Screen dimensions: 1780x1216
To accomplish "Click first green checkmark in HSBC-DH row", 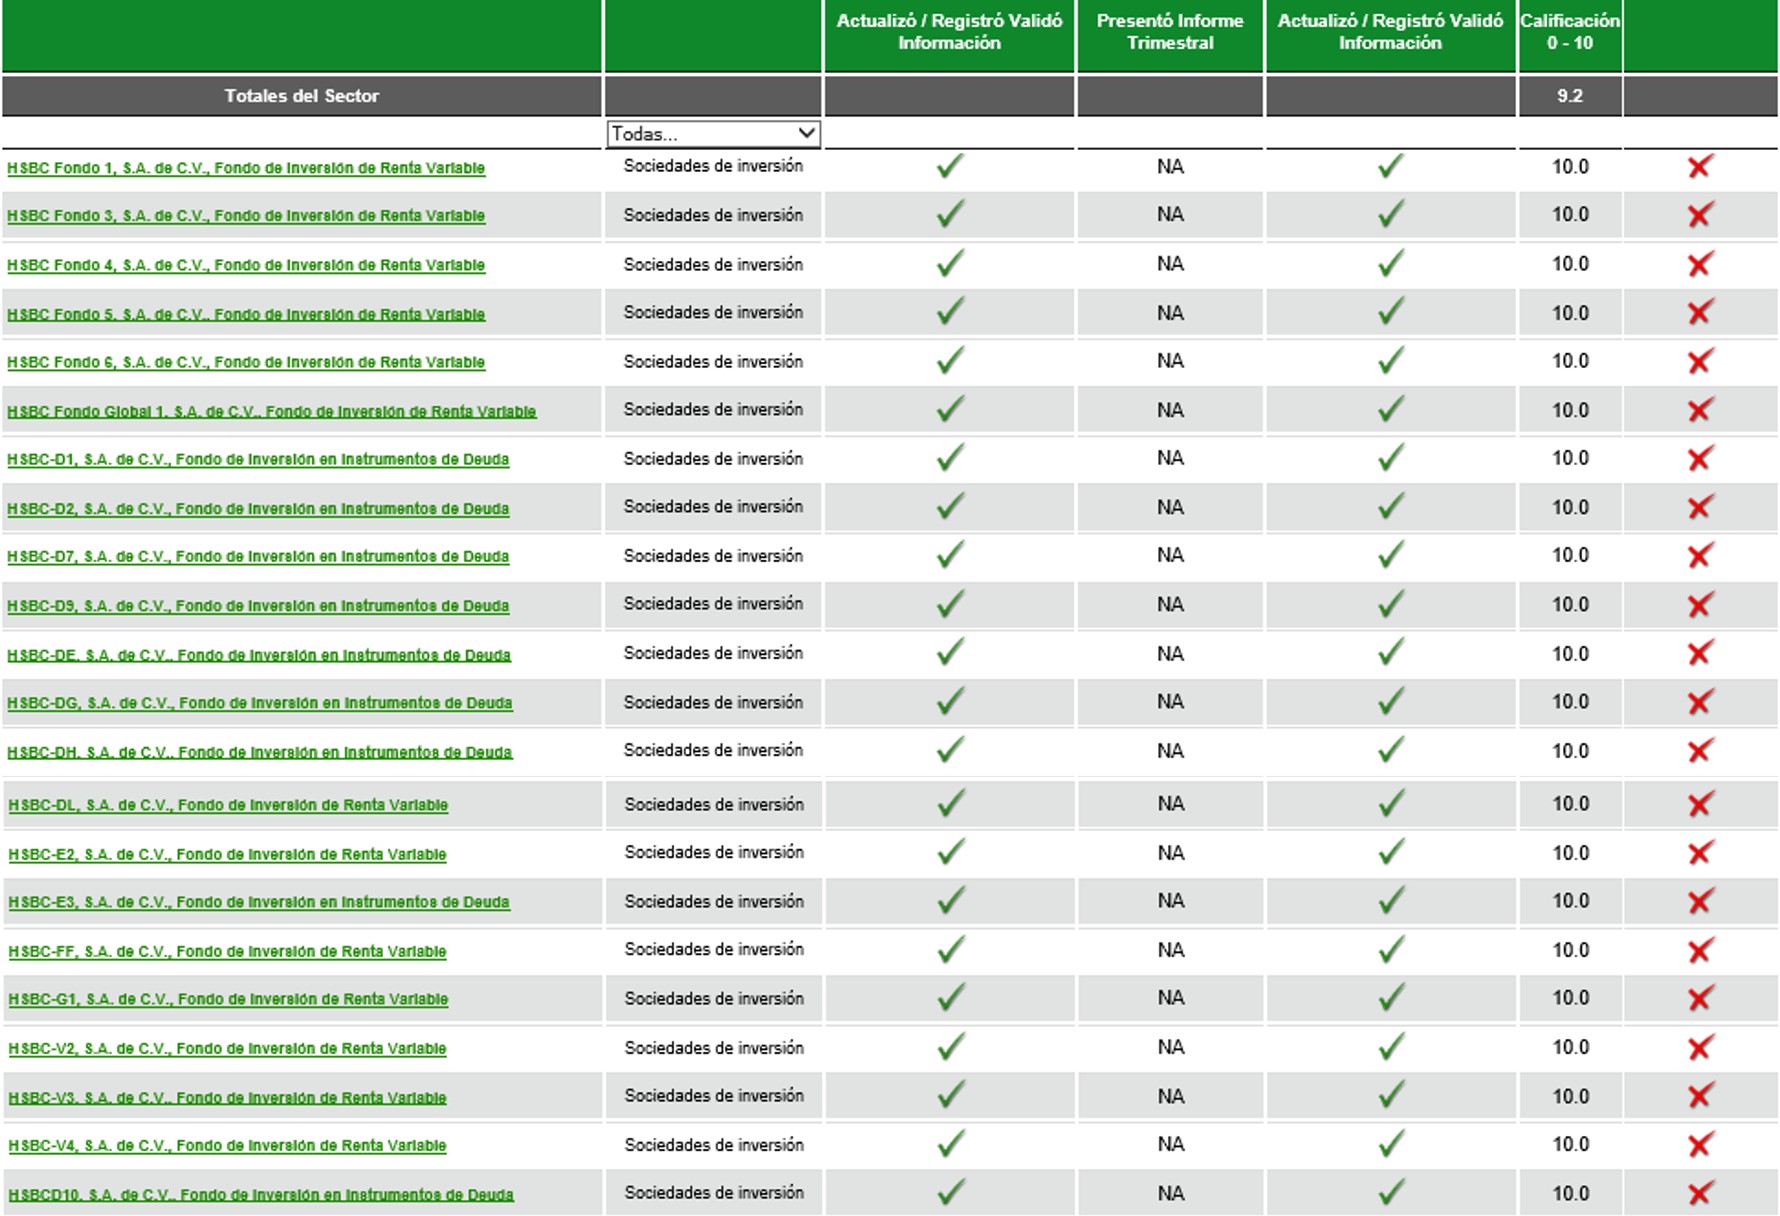I will pyautogui.click(x=950, y=749).
